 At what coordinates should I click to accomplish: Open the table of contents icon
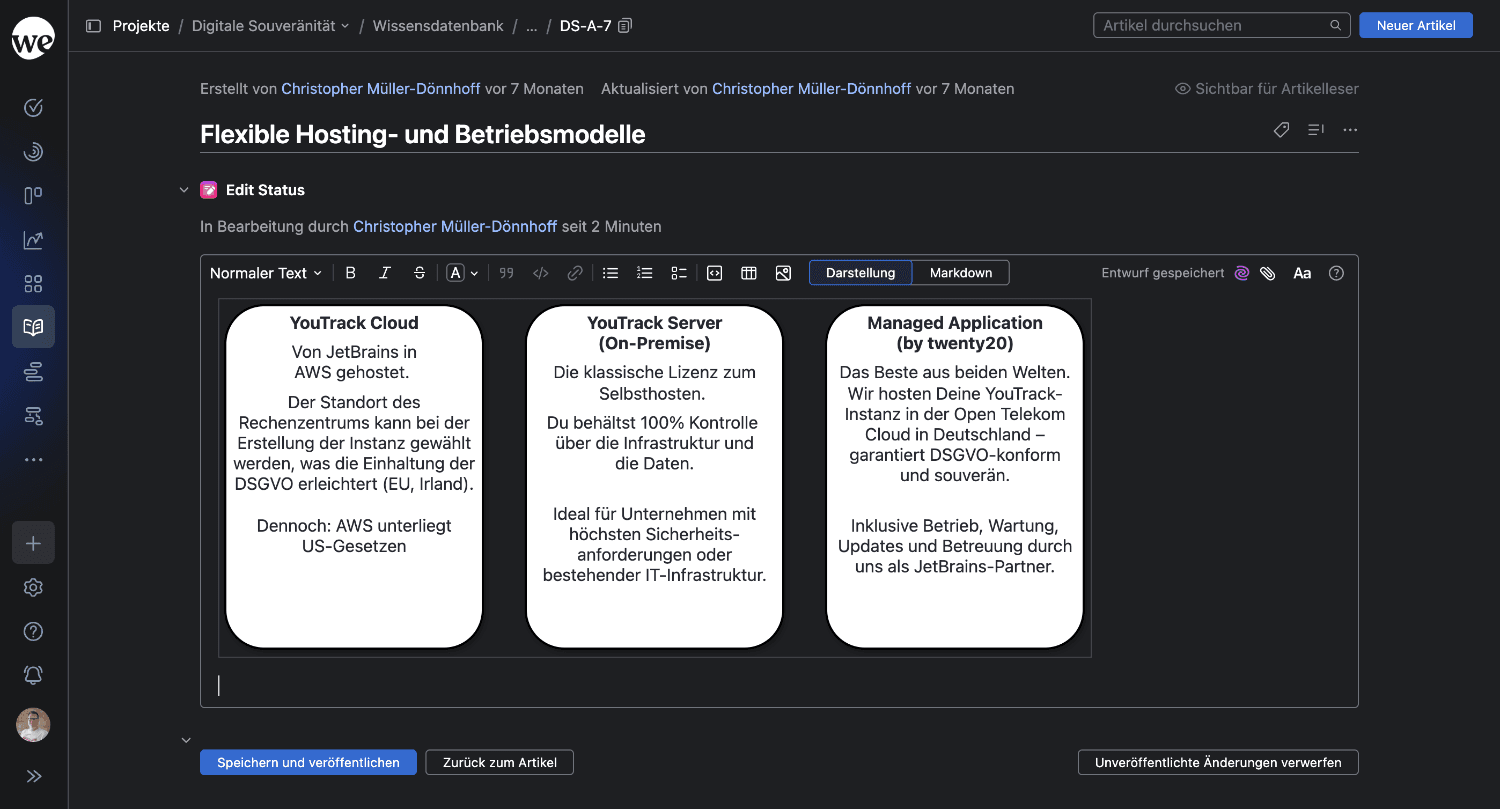(x=1316, y=130)
